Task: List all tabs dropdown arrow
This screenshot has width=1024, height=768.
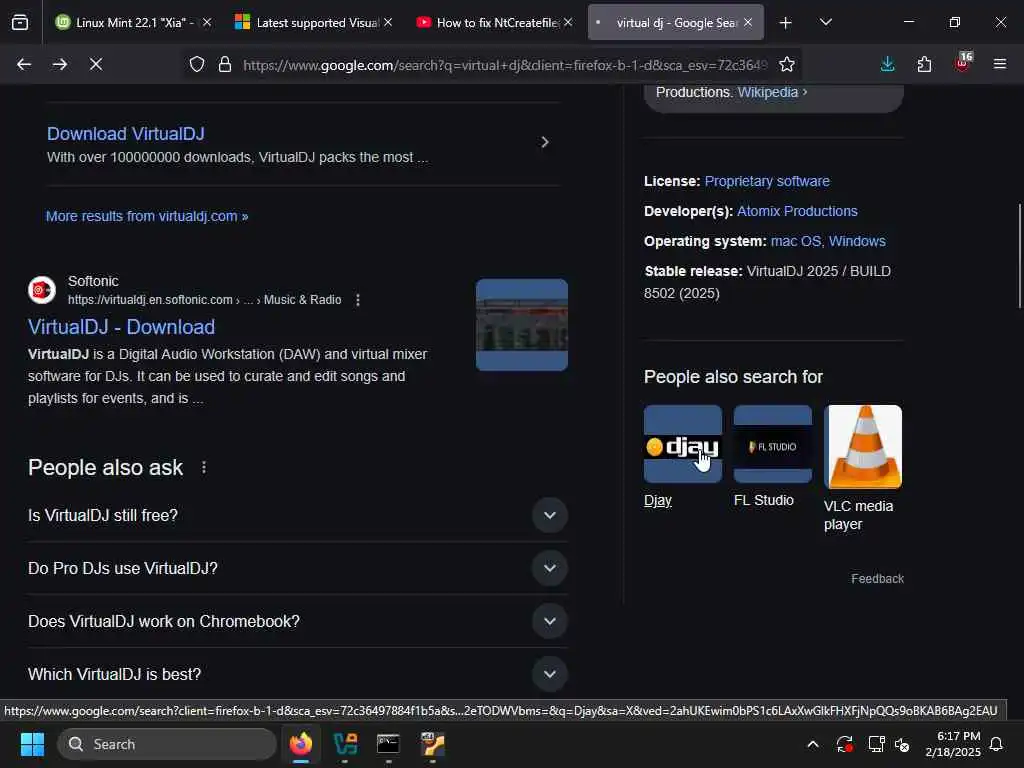Action: 826,22
